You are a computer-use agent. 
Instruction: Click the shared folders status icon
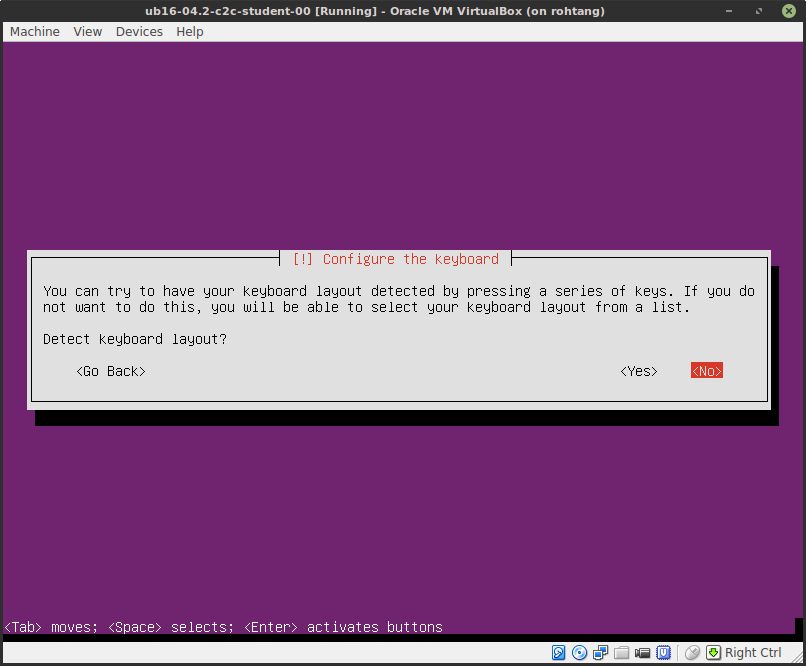tap(622, 652)
